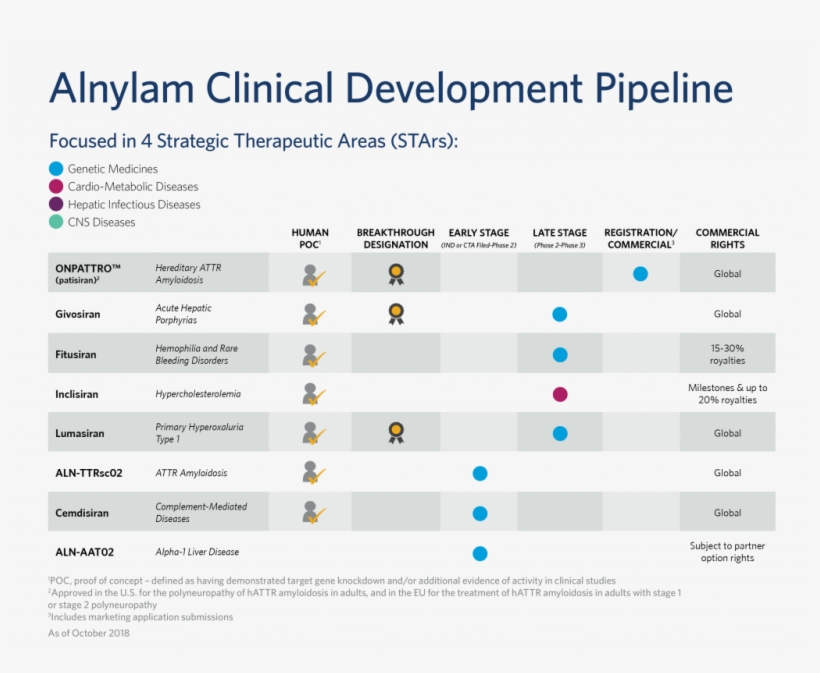Select the ALN-TTRsc02 proof of concept icon
Screen dimensions: 820x673
312,471
